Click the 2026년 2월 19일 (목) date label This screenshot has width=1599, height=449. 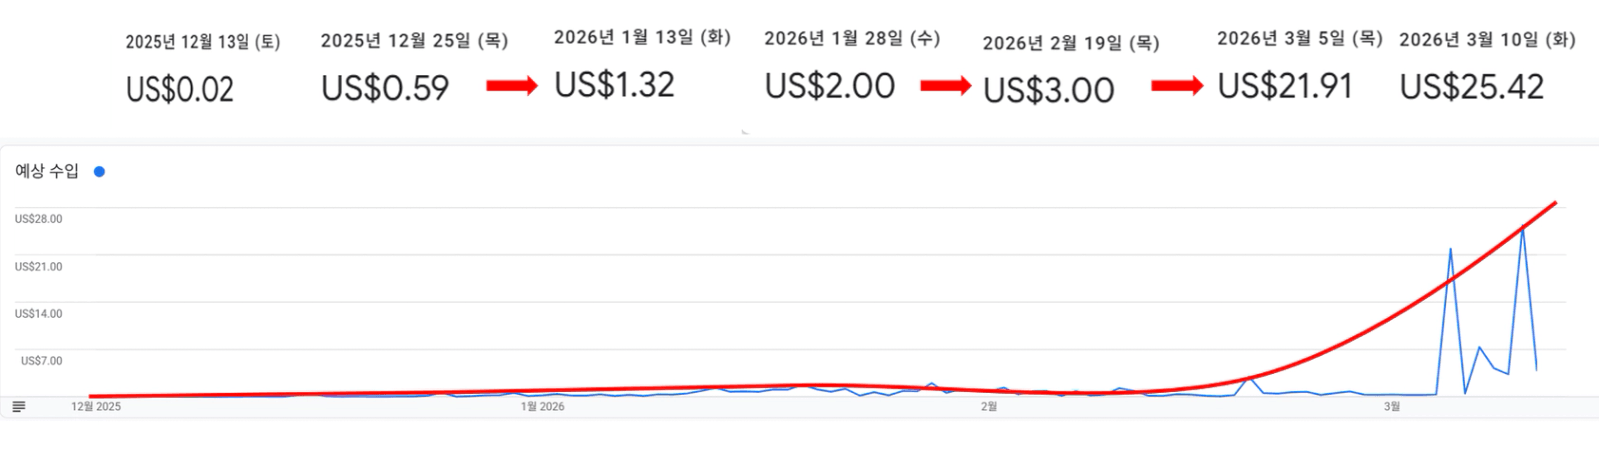1071,43
